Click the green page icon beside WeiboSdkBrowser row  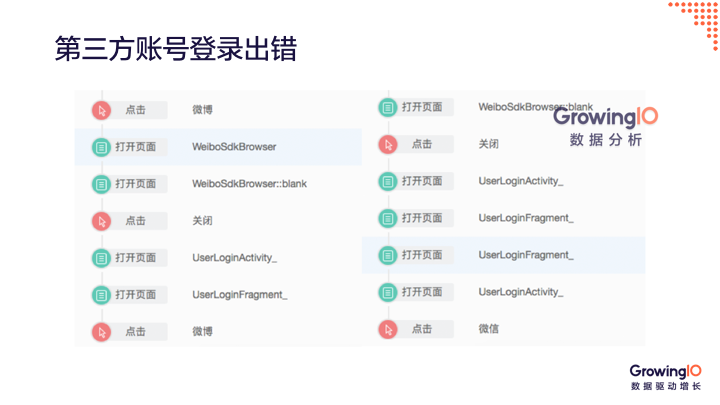point(100,147)
